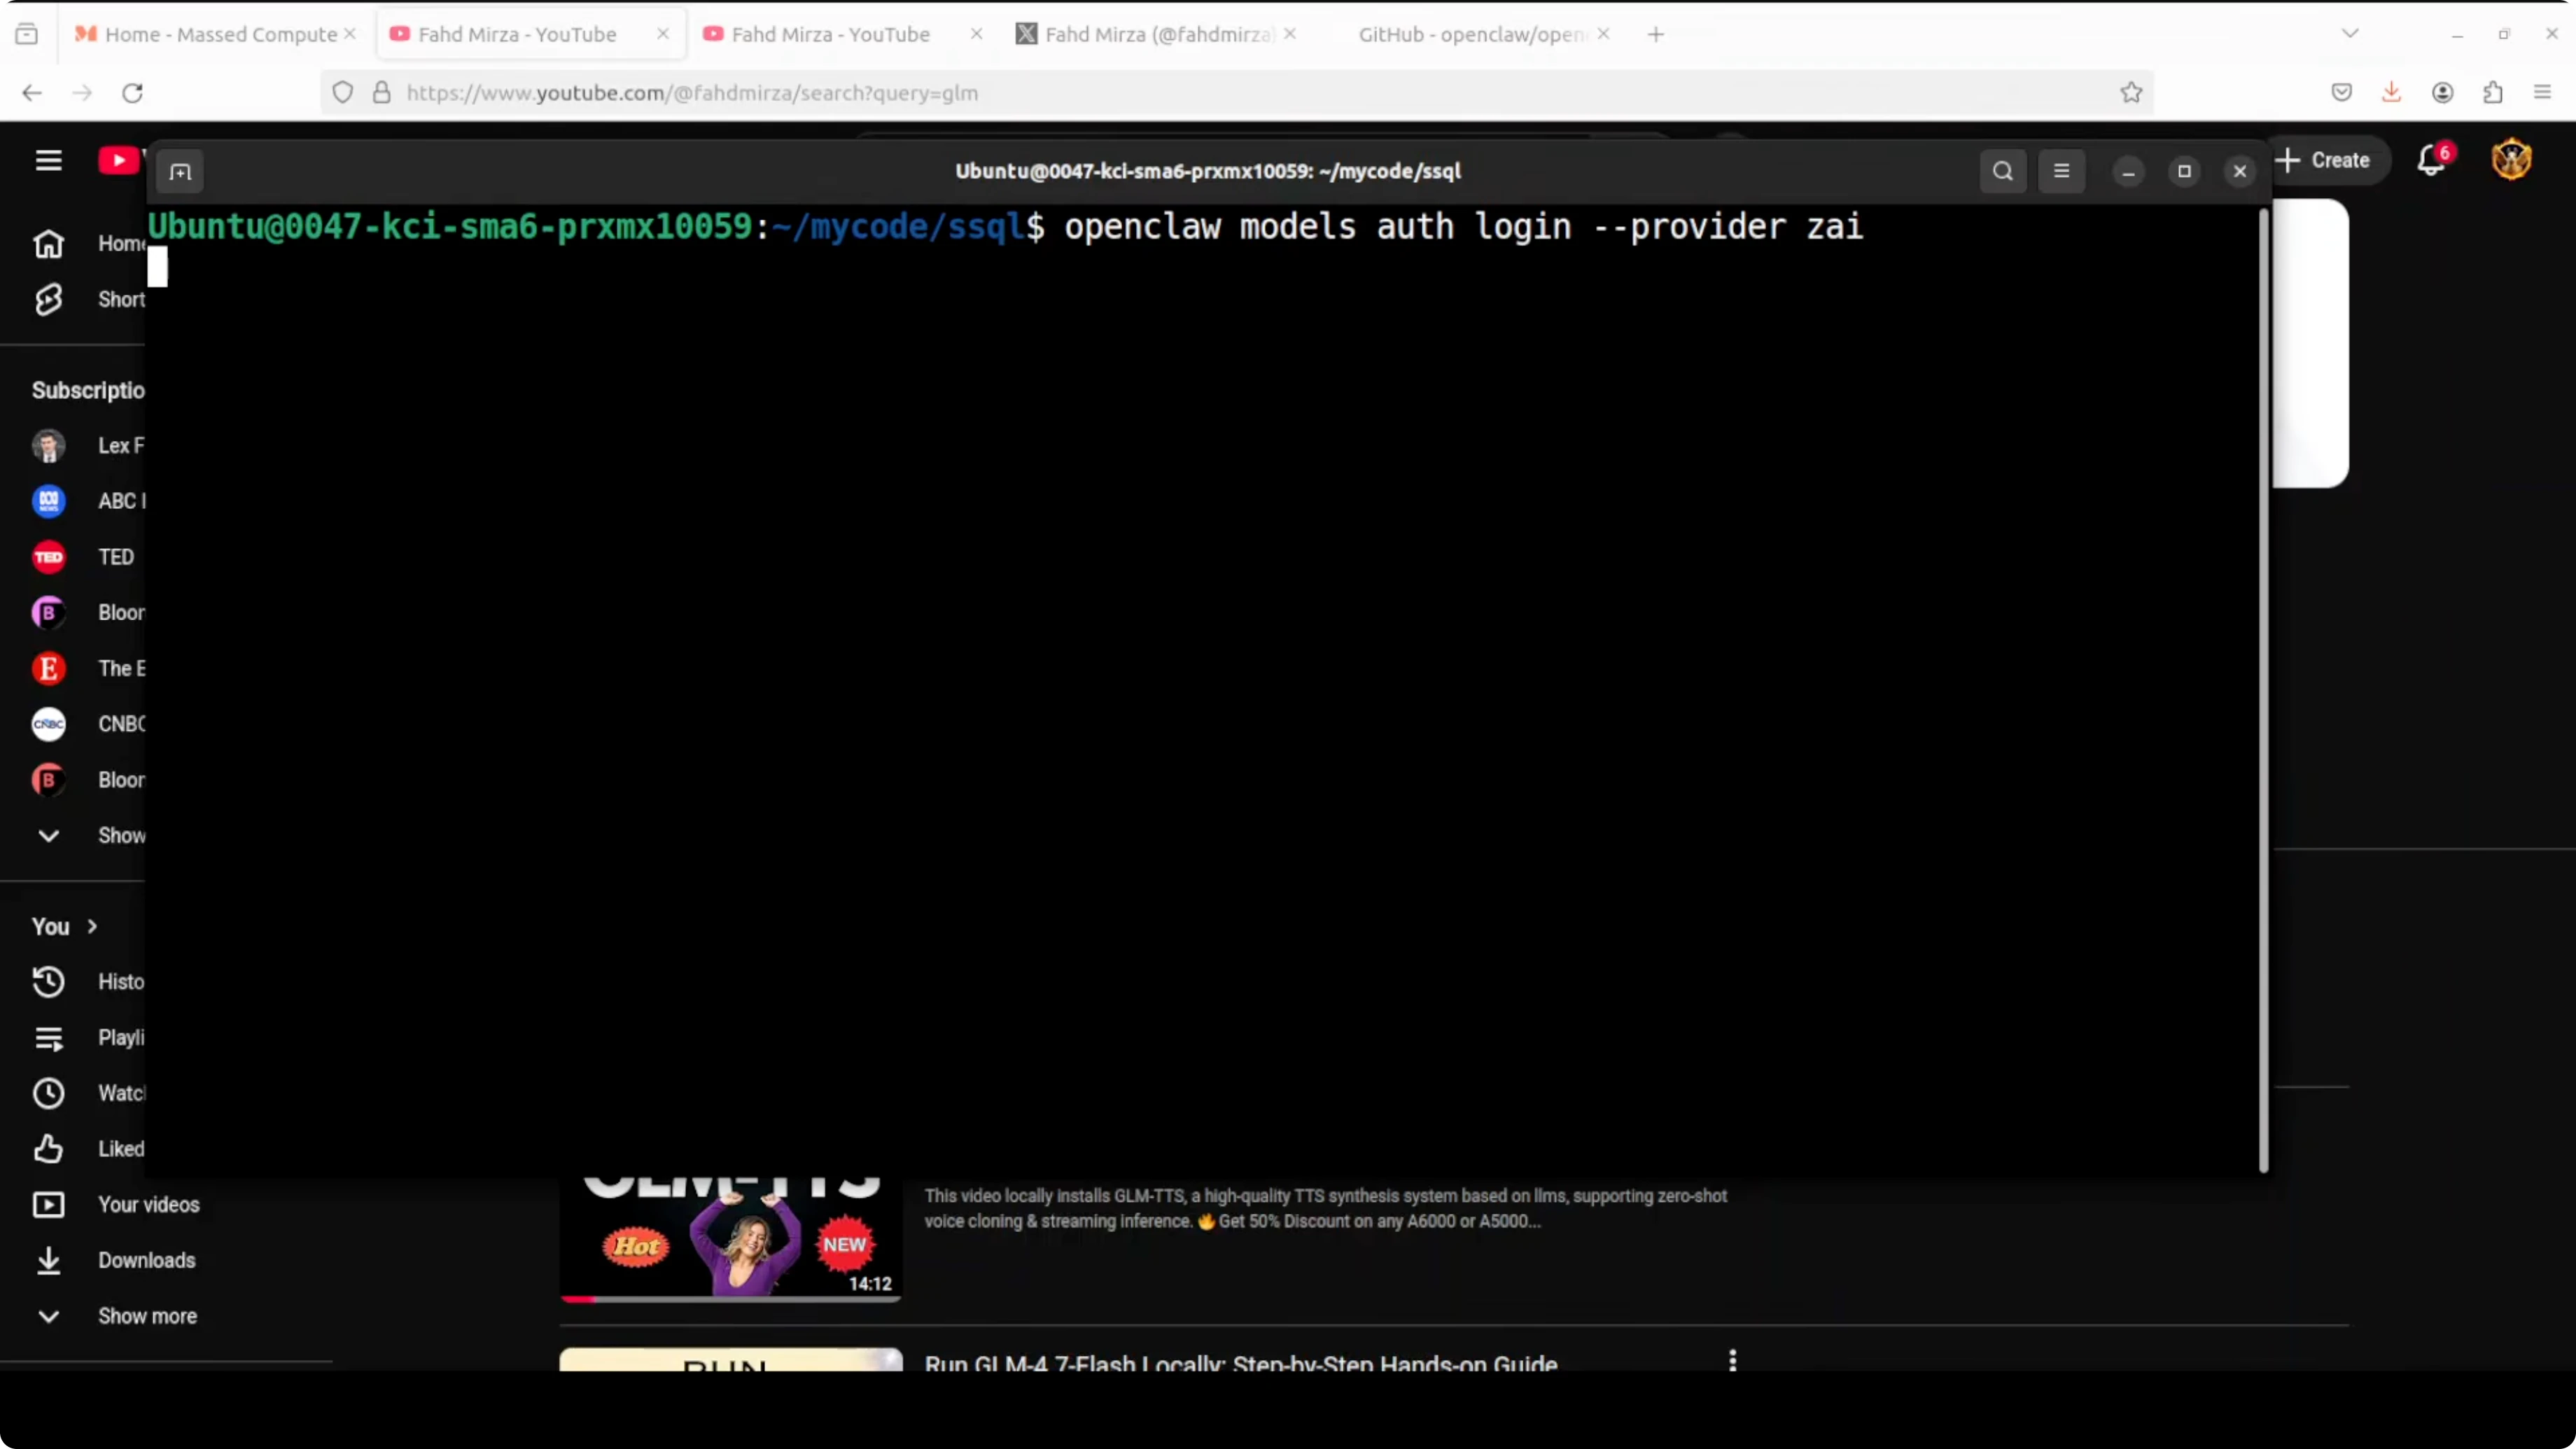The height and width of the screenshot is (1449, 2576).
Task: Click the URL address bar
Action: [1200, 93]
